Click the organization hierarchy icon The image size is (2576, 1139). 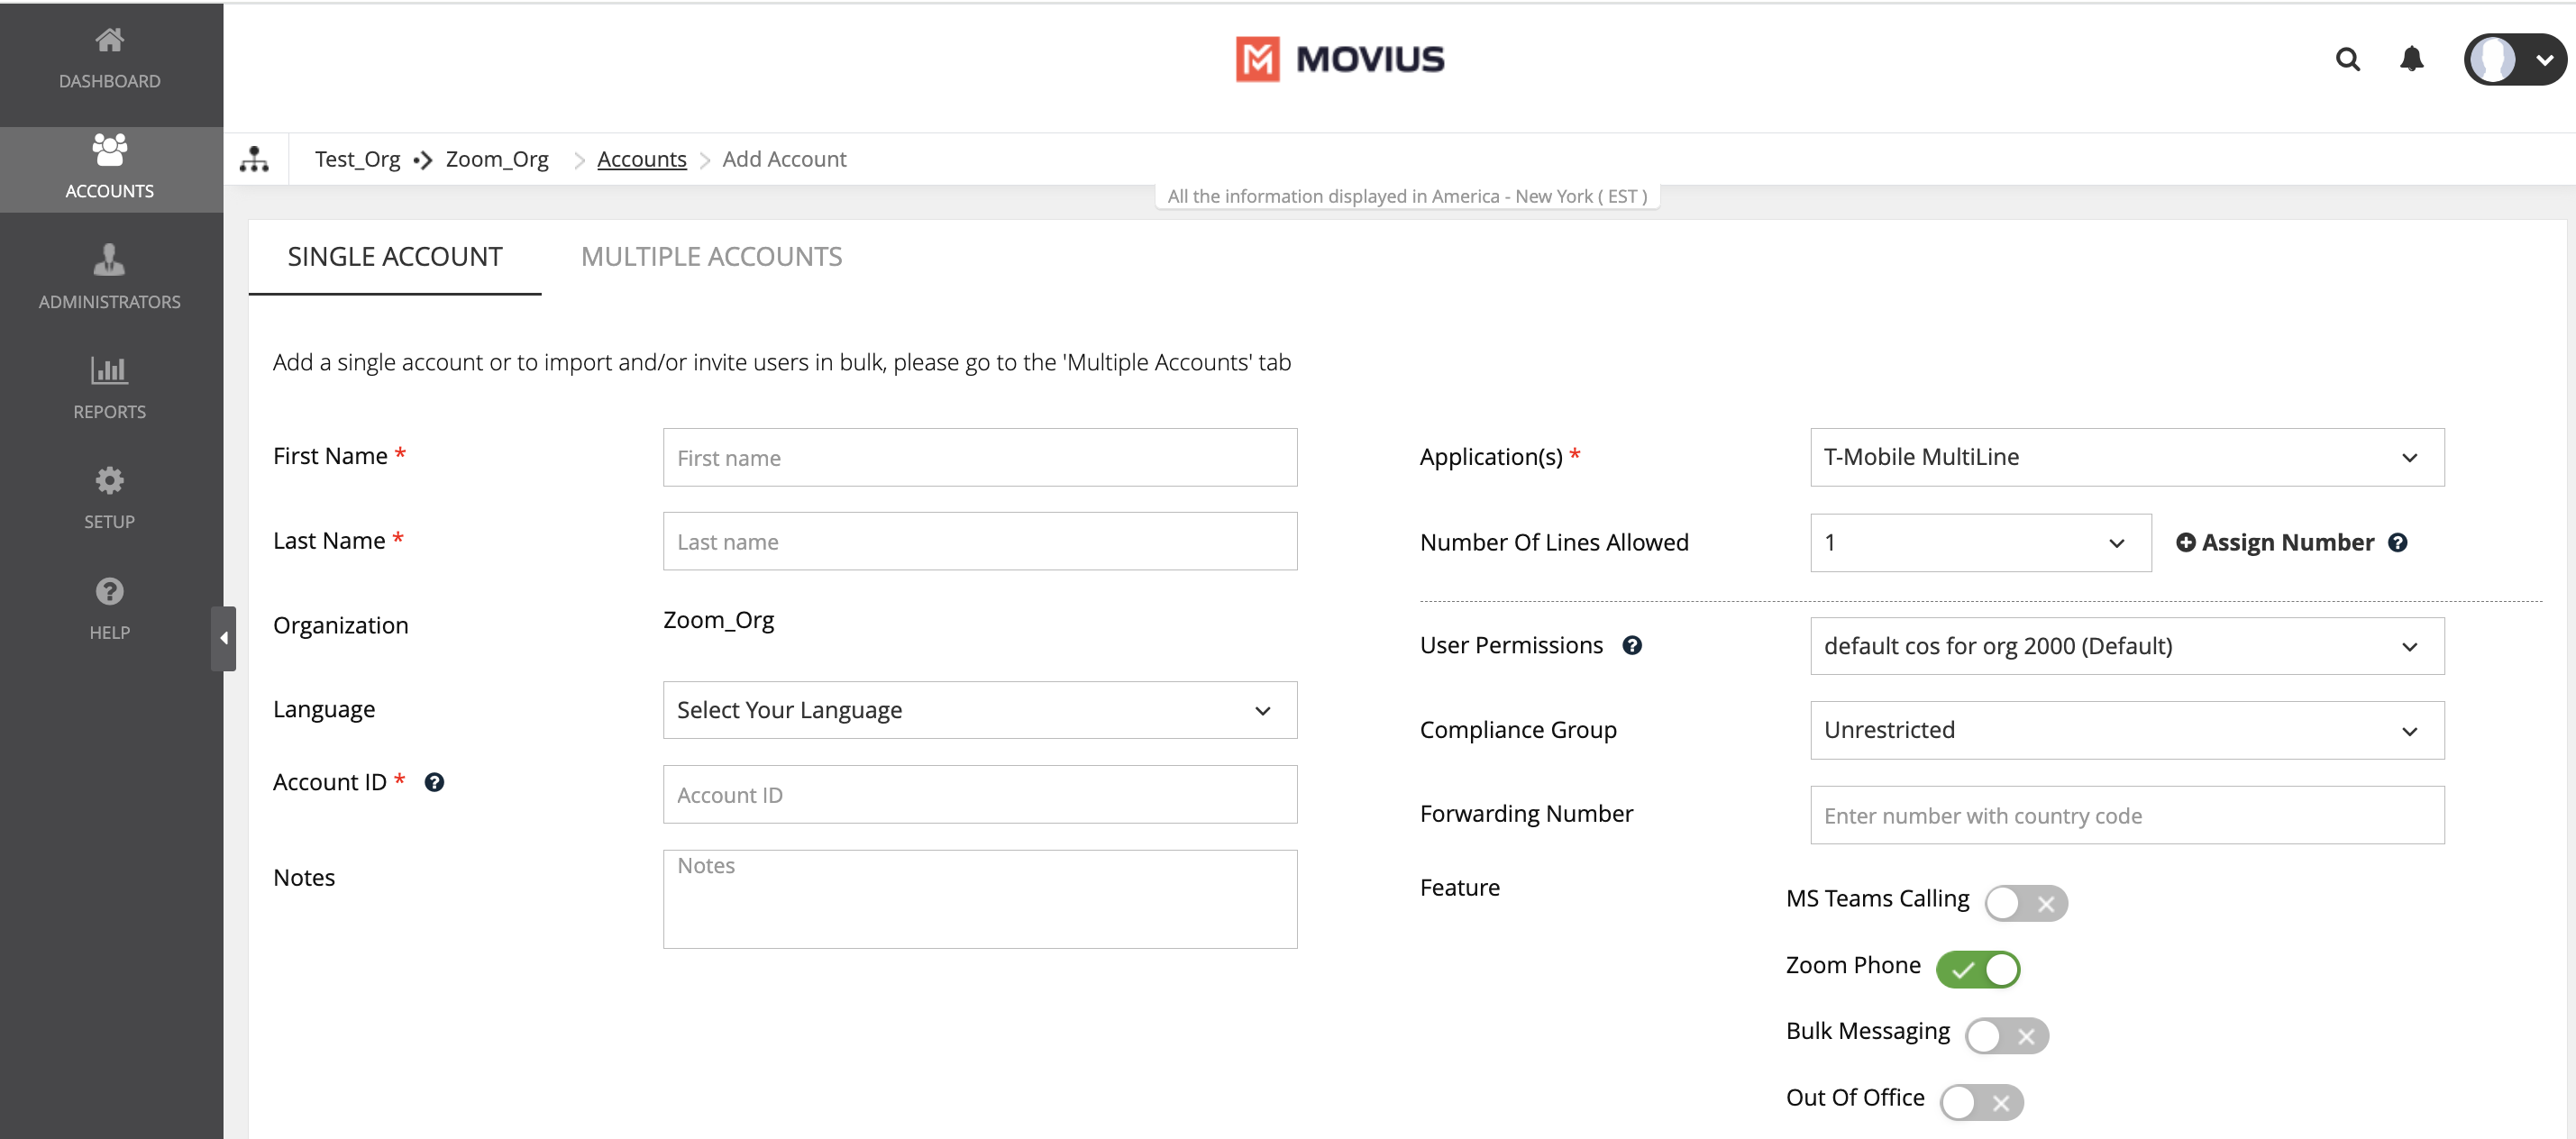(x=254, y=159)
